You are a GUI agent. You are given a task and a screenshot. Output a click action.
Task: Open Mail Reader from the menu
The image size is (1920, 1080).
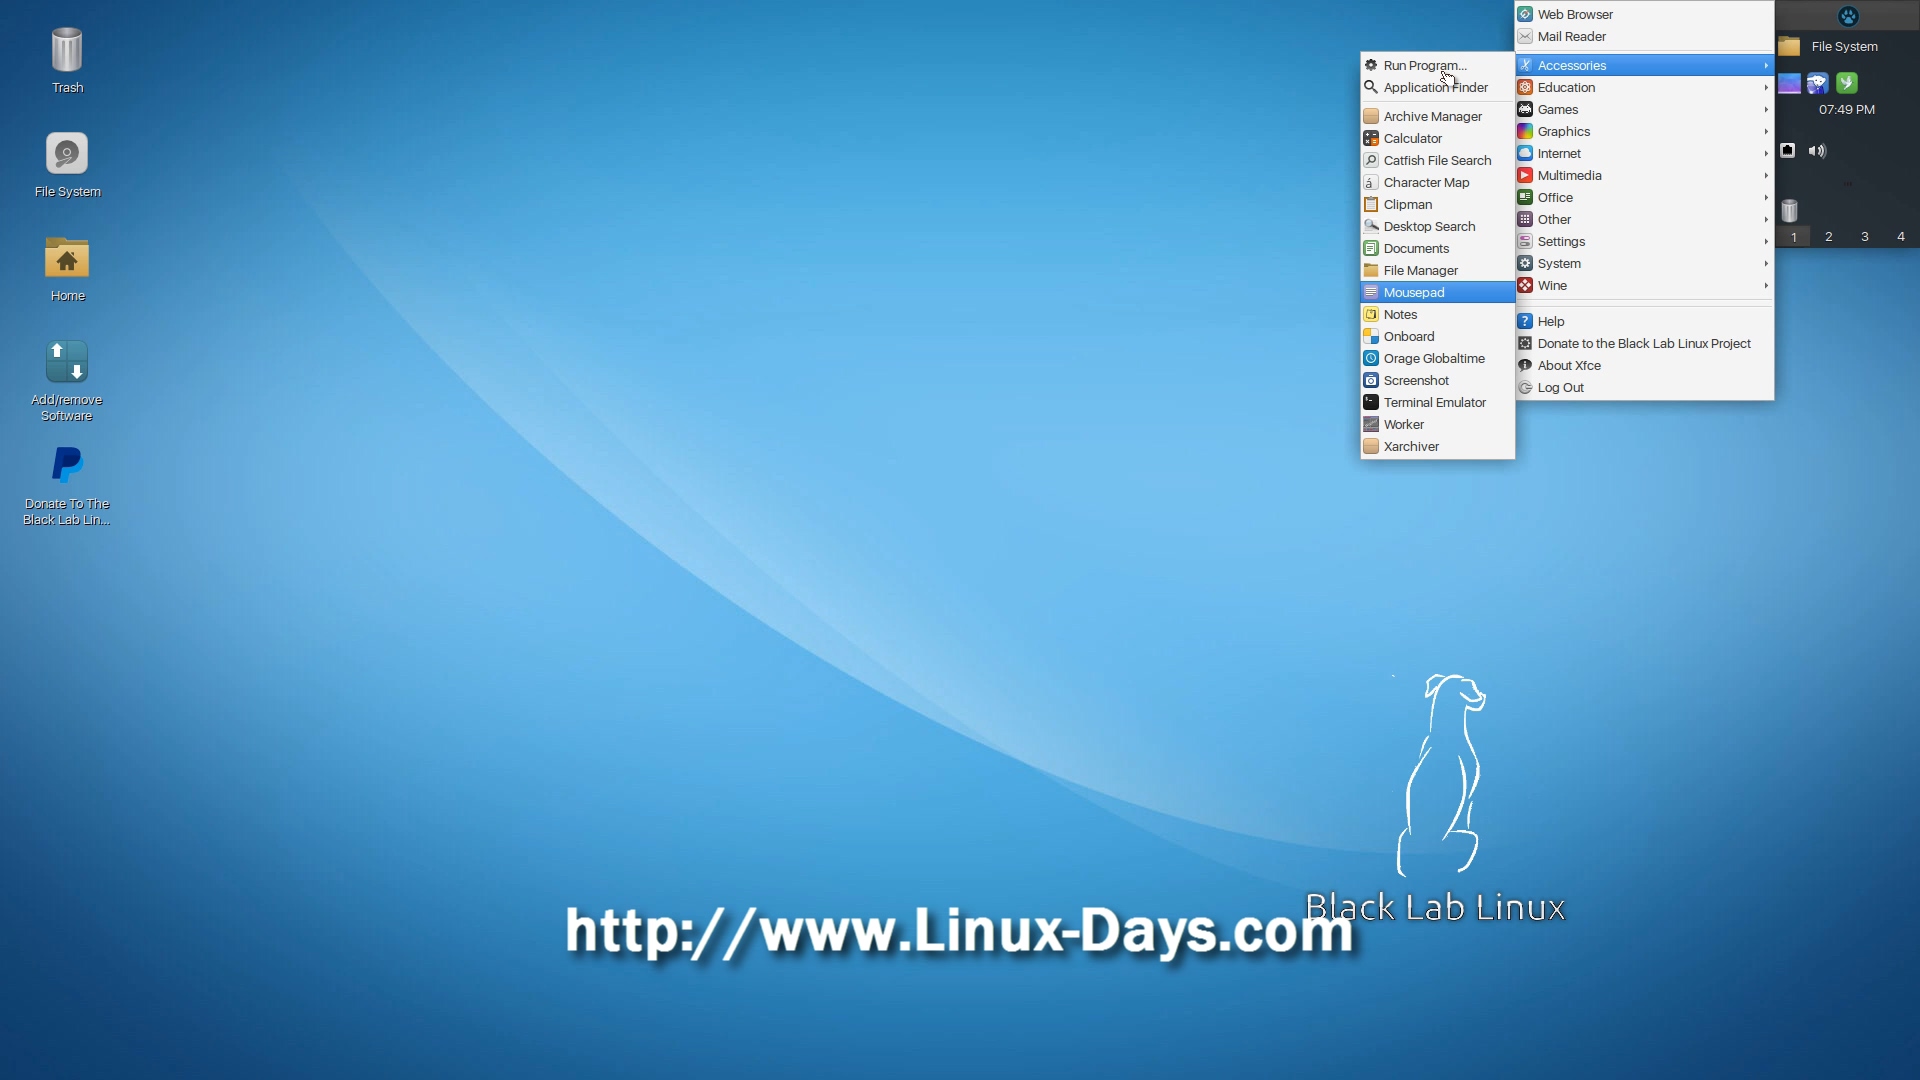1645,37
